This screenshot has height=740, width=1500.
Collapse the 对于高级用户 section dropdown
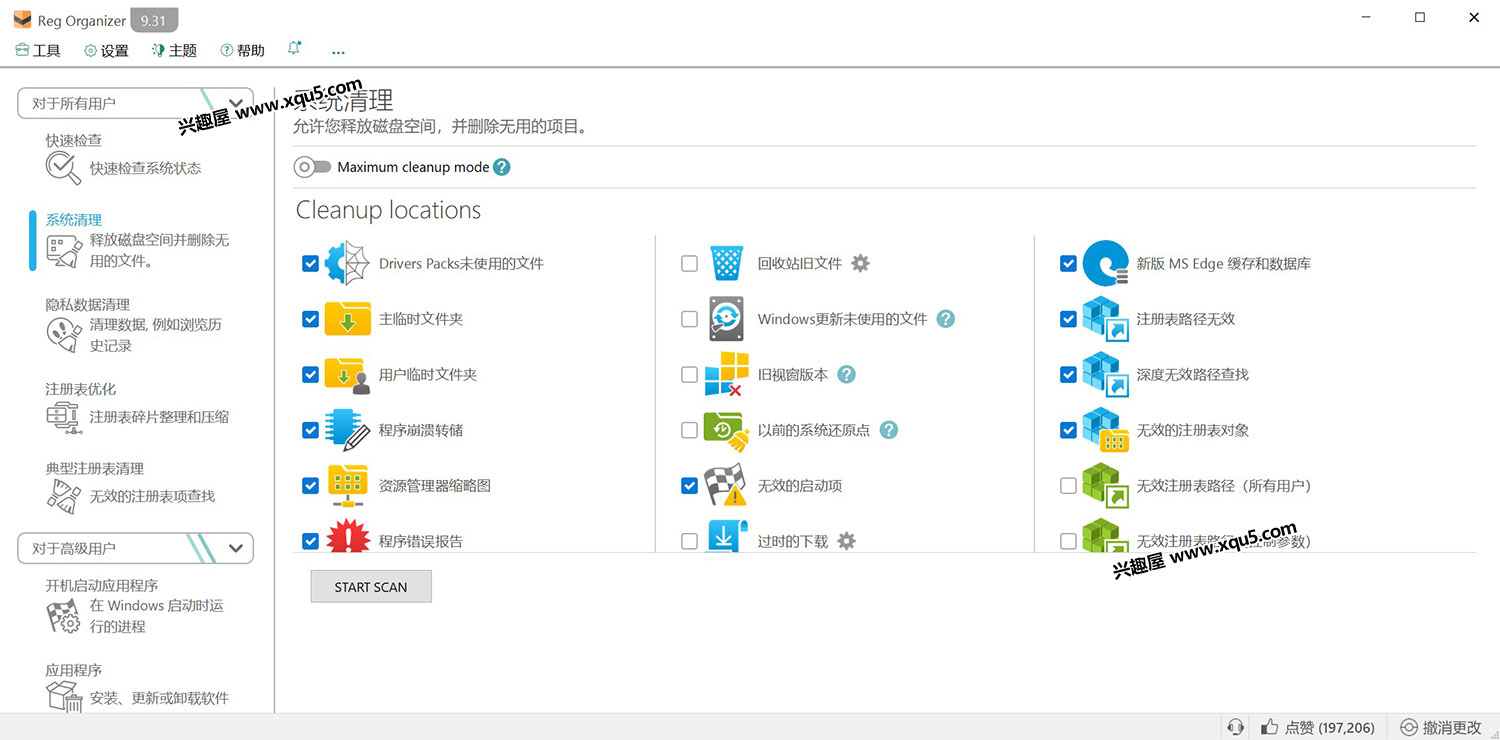tap(236, 548)
